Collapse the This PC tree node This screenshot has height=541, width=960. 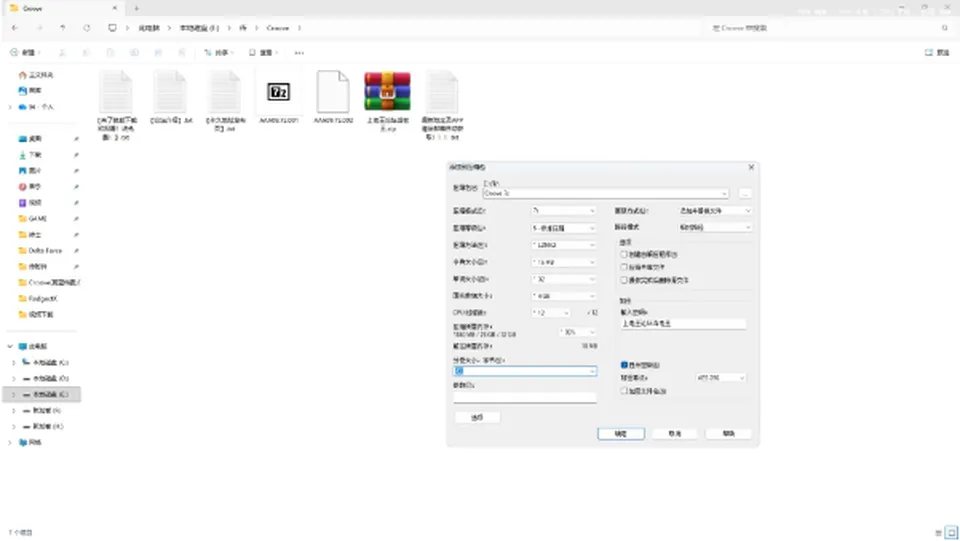click(10, 346)
